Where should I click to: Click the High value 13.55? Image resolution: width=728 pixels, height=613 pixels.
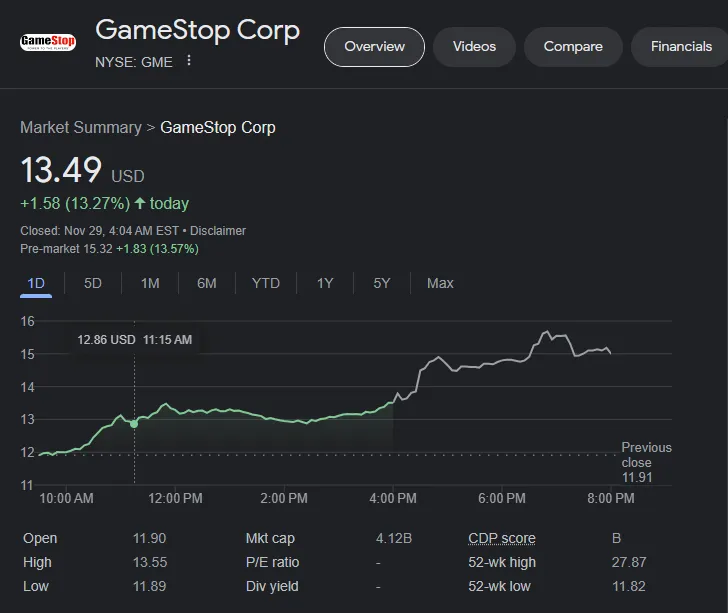click(x=150, y=562)
